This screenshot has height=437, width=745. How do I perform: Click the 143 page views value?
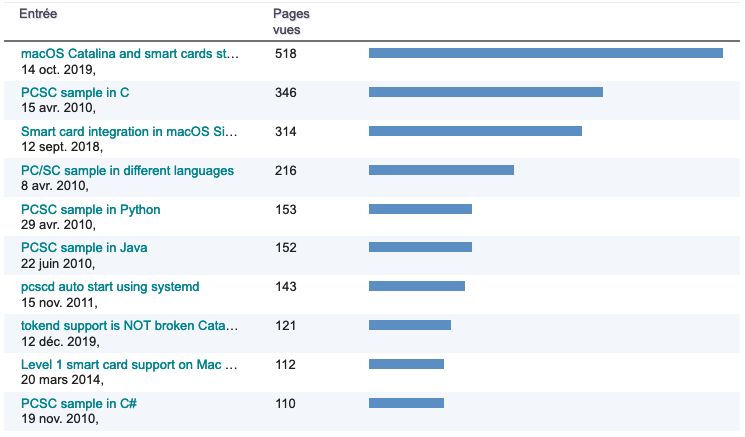286,287
